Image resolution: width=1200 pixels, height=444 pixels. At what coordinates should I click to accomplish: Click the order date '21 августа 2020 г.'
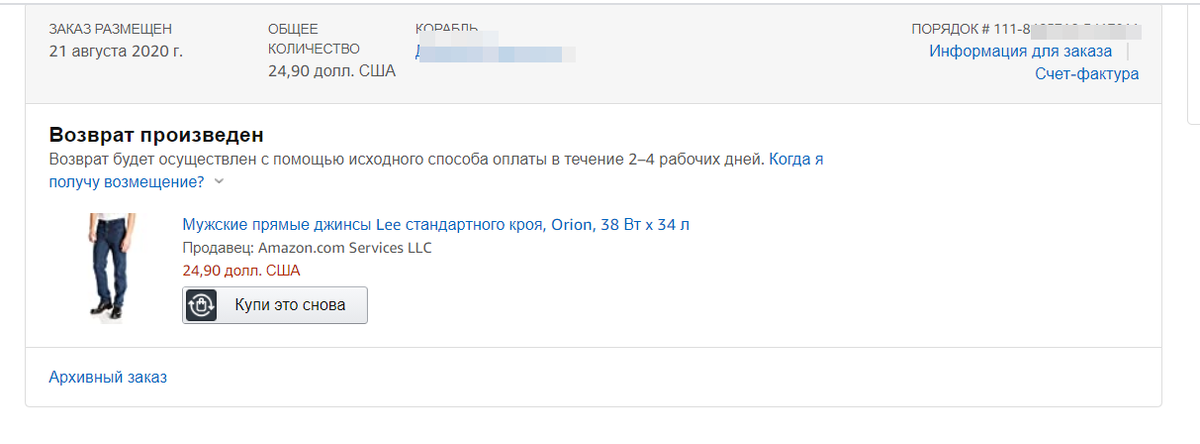point(116,50)
